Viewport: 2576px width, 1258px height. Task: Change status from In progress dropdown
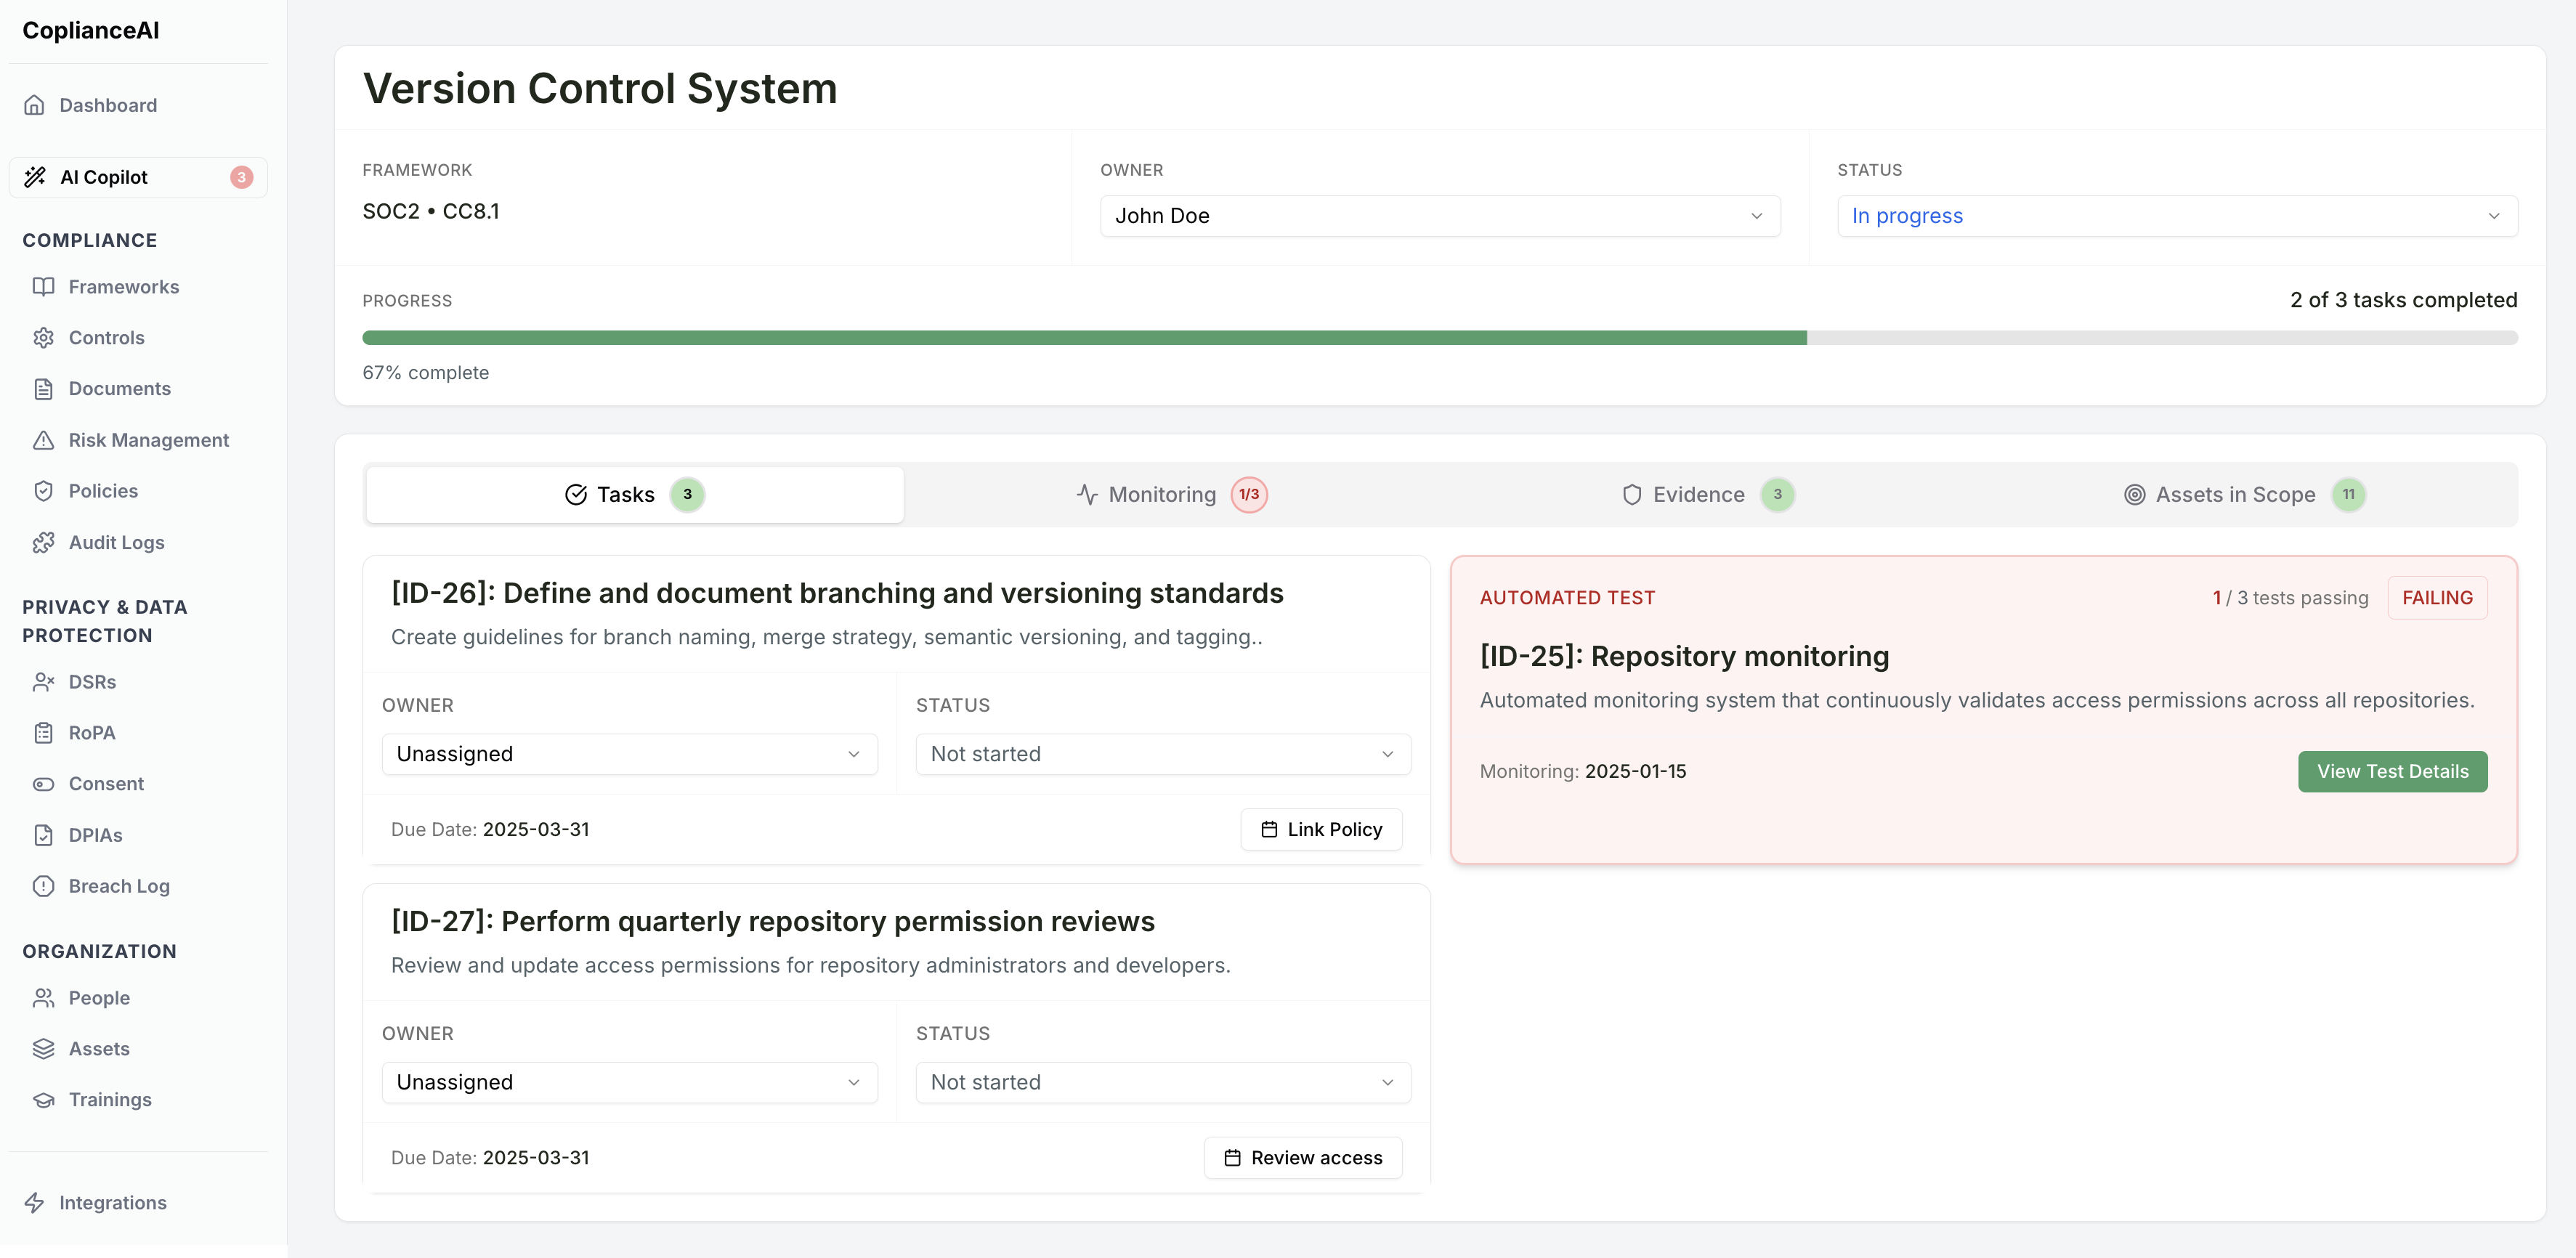click(2179, 215)
